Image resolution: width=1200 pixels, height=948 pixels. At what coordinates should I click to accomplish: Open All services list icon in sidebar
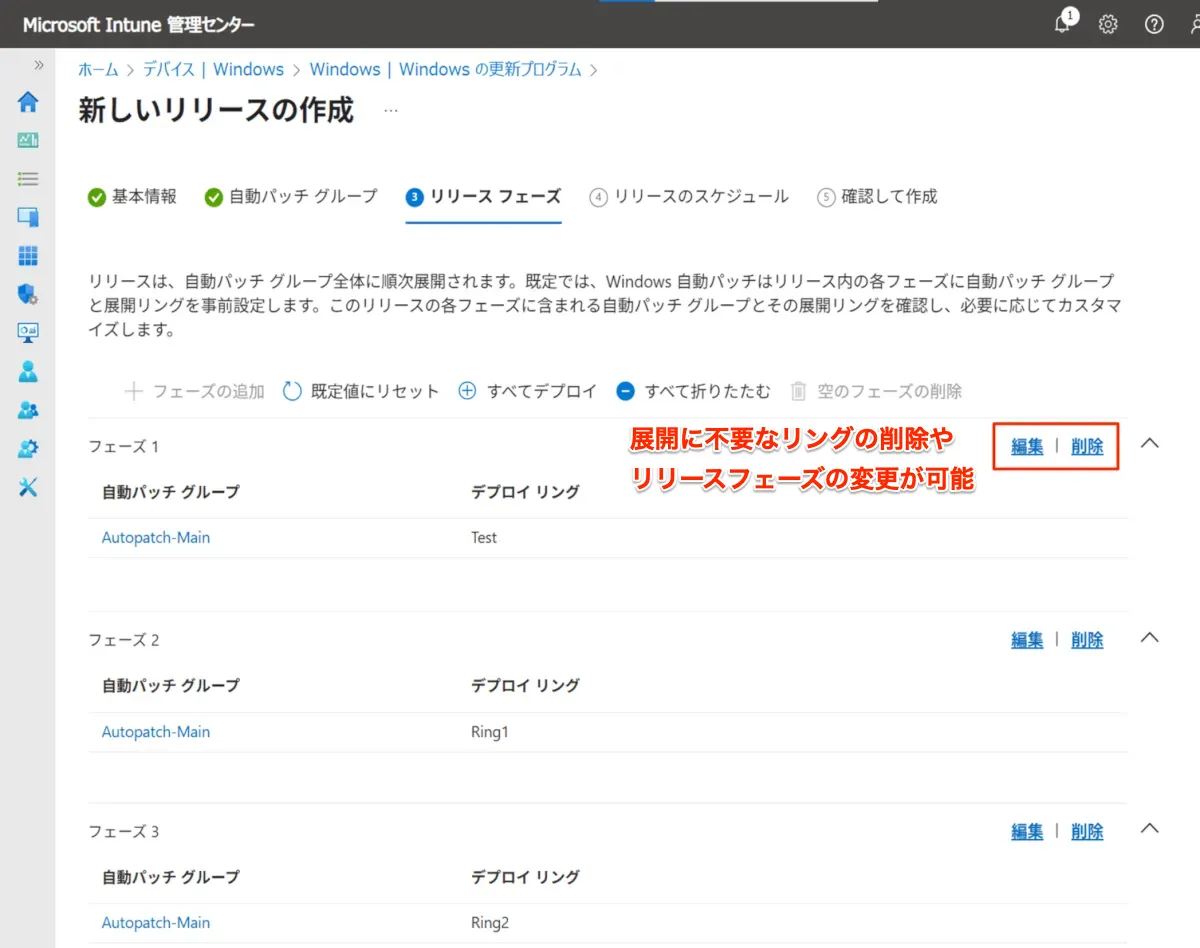(x=28, y=179)
